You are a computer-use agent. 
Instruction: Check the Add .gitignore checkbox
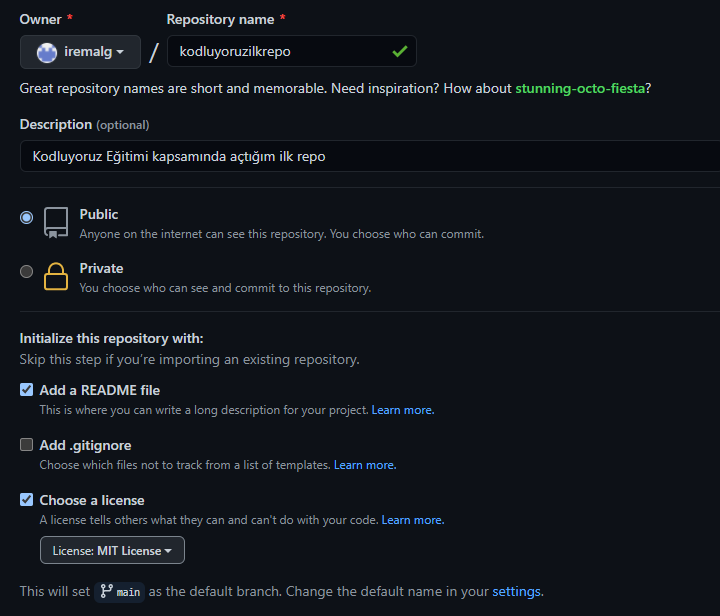tap(27, 444)
